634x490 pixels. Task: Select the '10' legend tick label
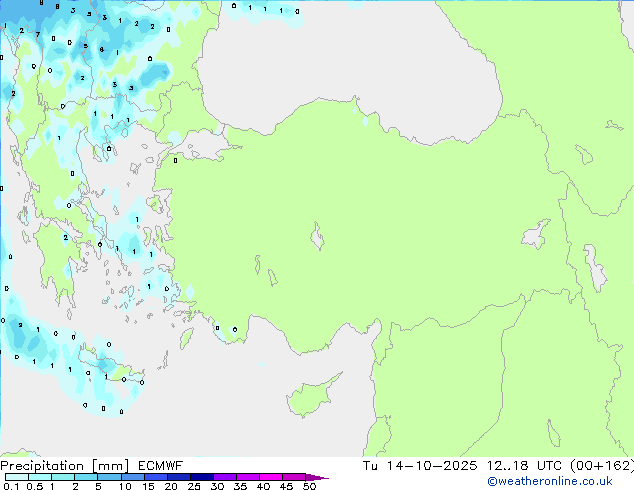point(125,486)
